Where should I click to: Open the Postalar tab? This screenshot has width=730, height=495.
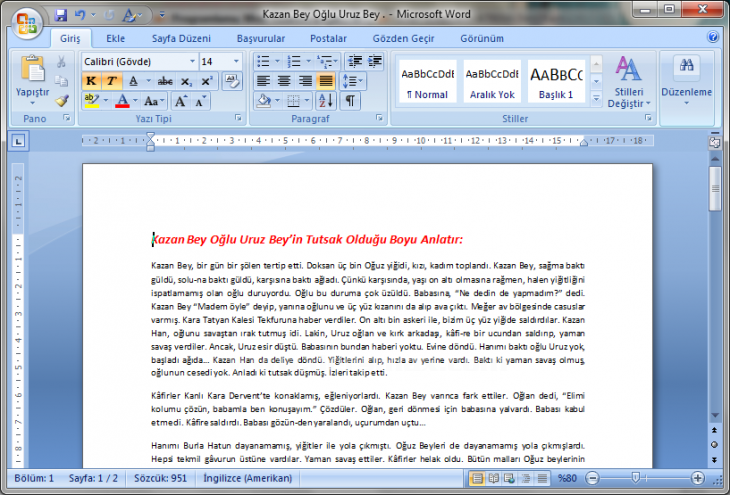(x=328, y=38)
